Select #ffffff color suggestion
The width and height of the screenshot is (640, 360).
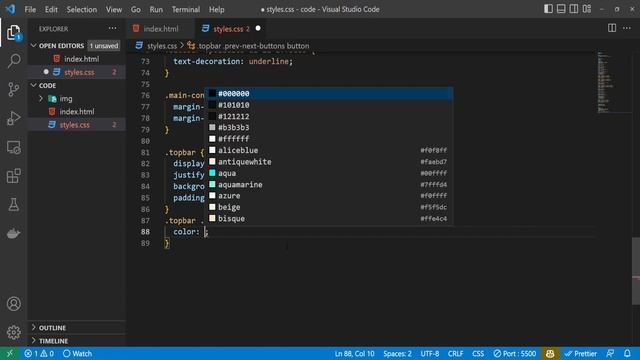pyautogui.click(x=329, y=139)
